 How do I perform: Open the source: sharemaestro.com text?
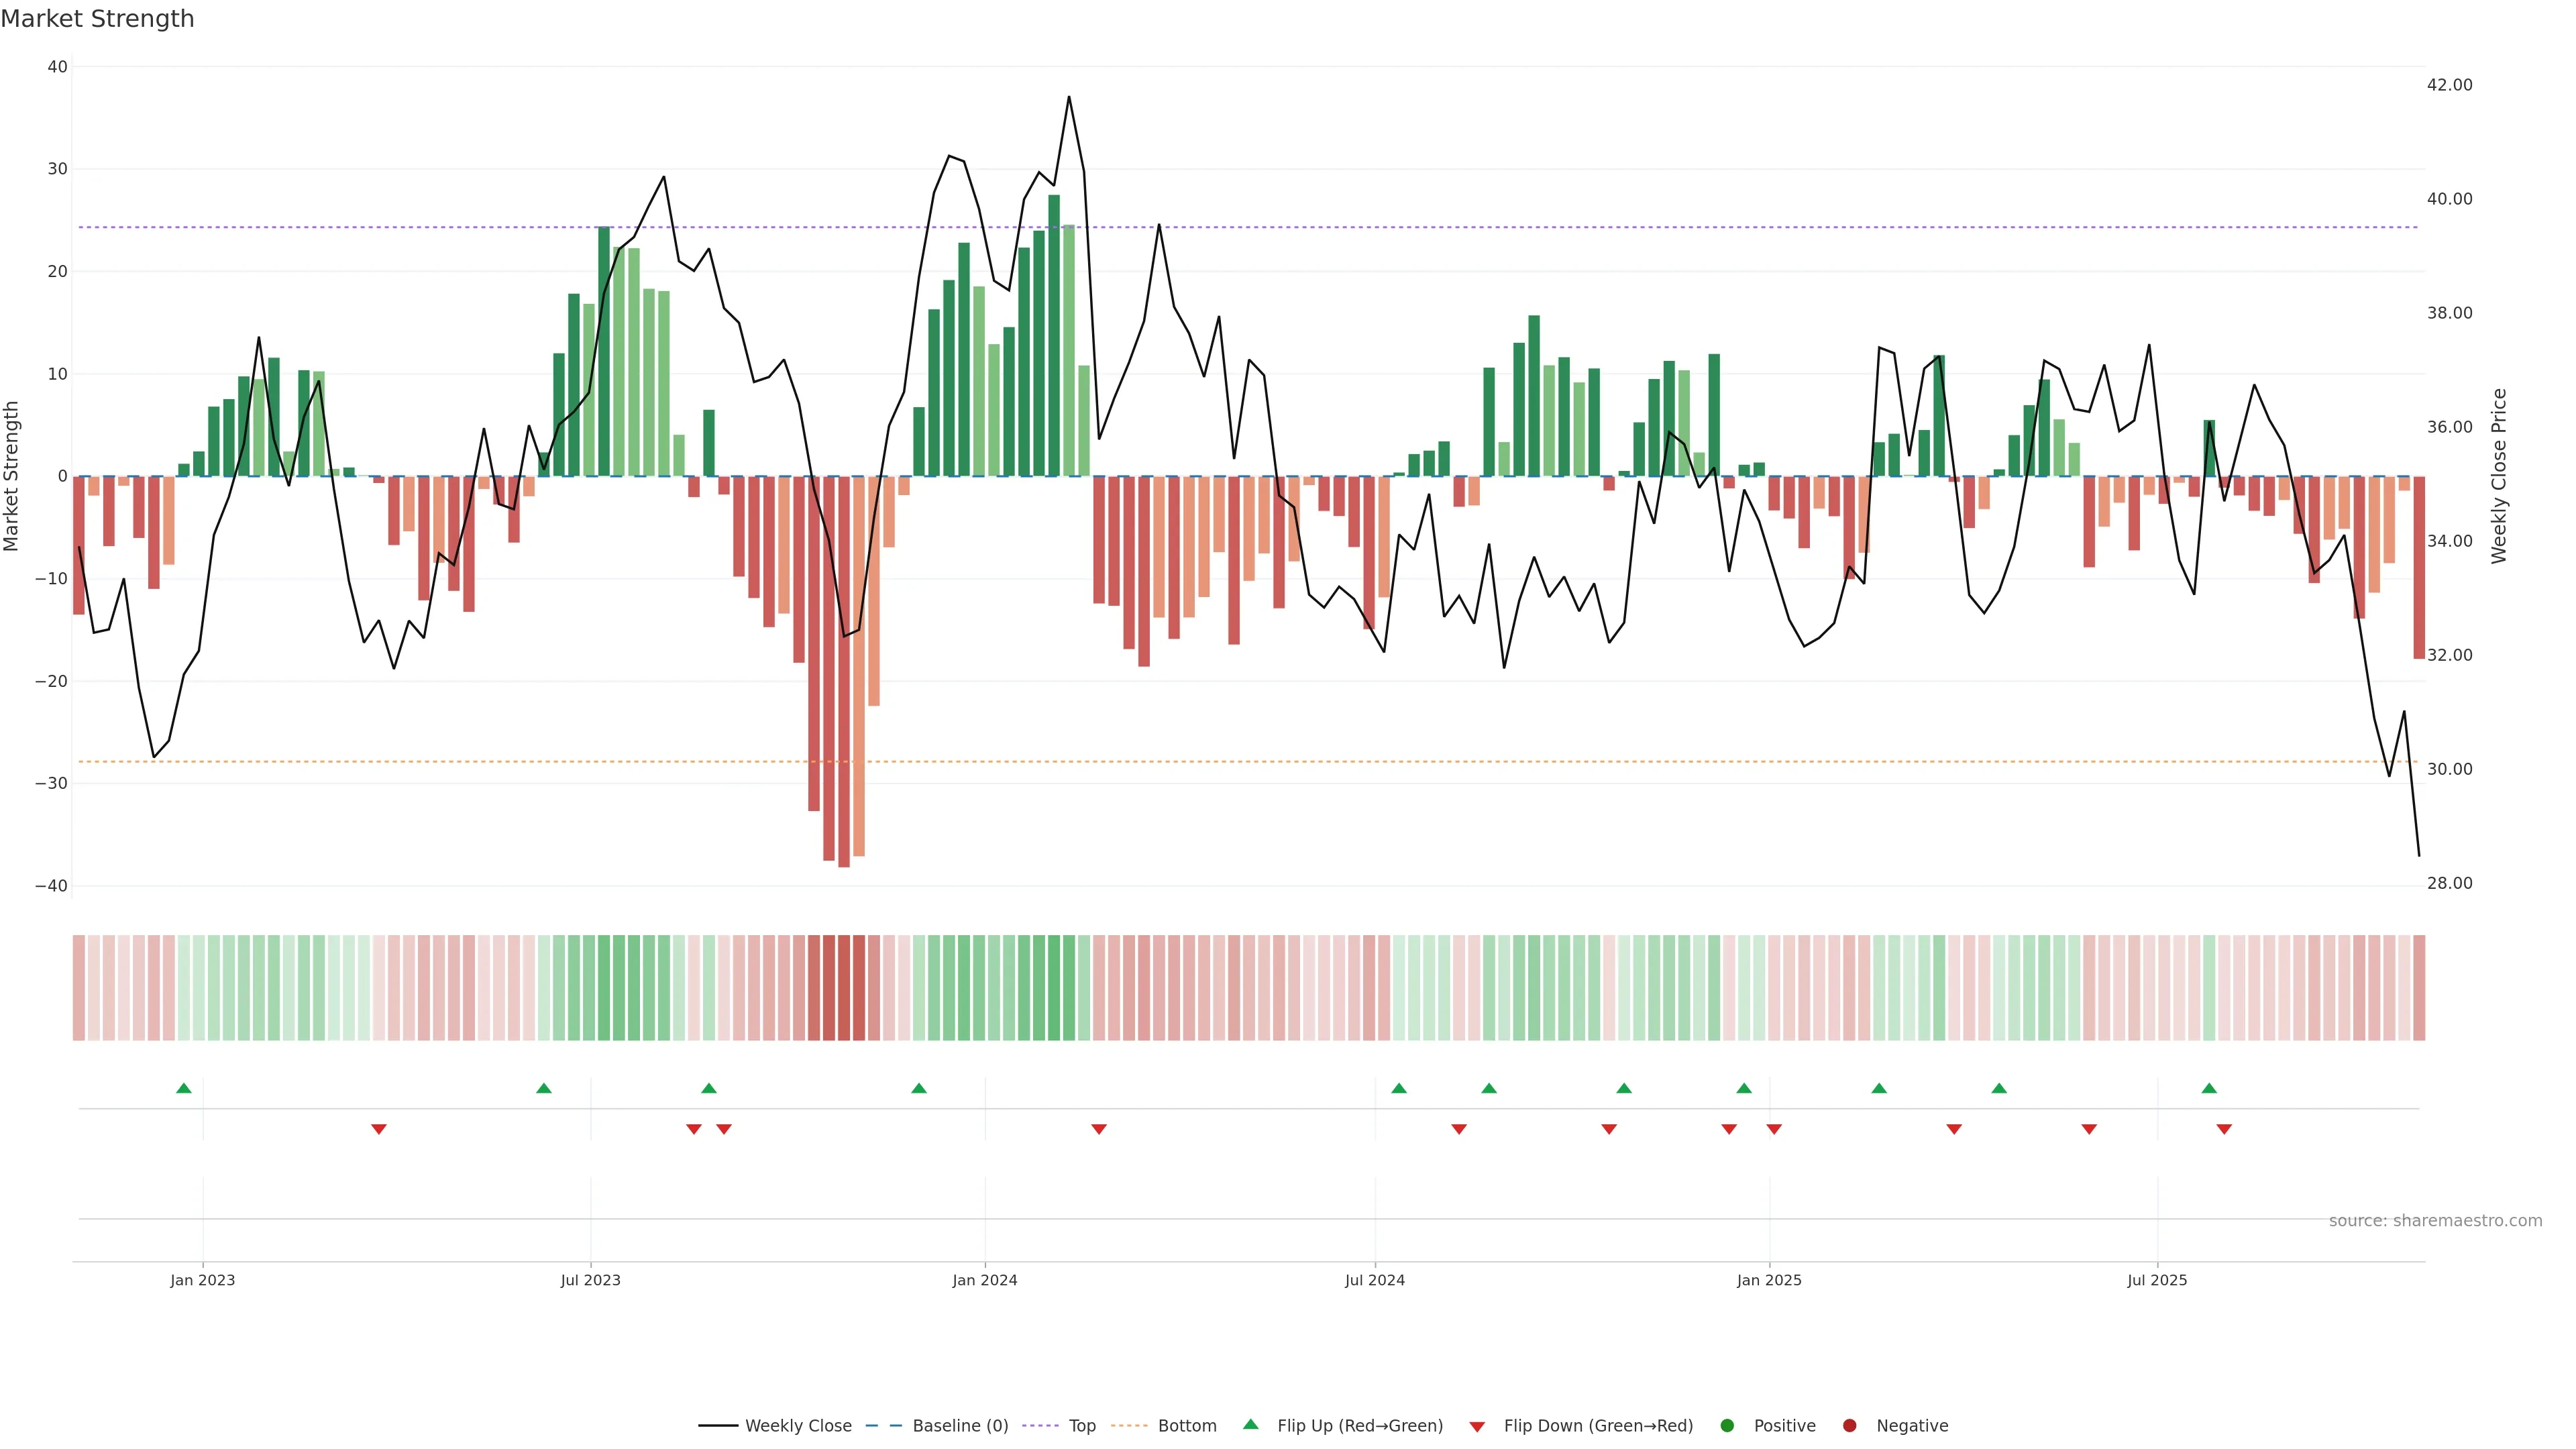click(x=2435, y=1221)
